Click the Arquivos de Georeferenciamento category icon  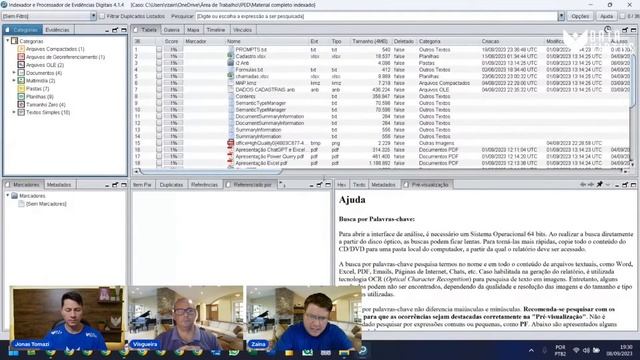[21, 57]
